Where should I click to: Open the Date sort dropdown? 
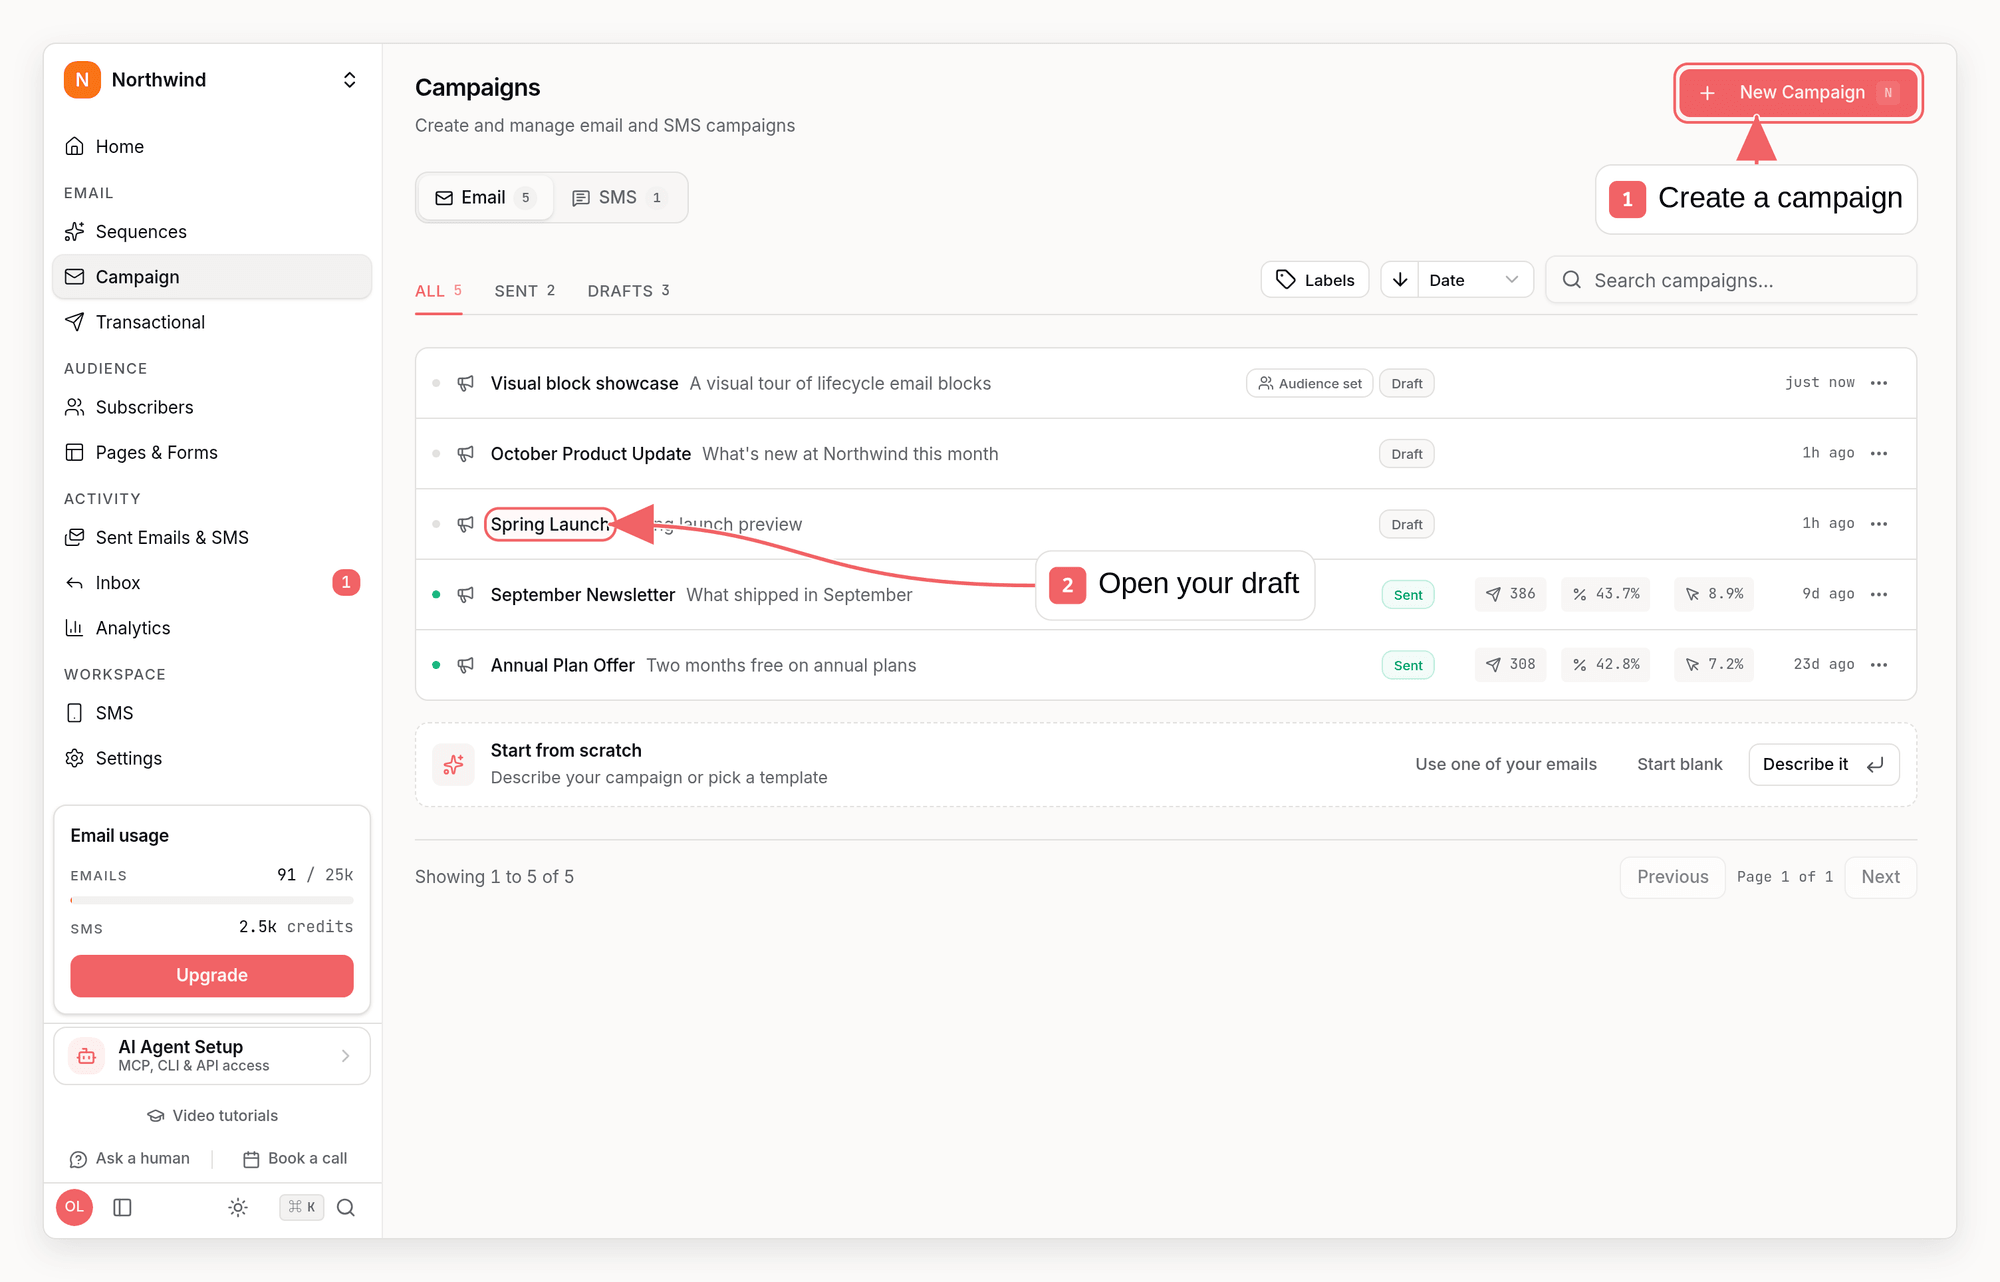pyautogui.click(x=1475, y=280)
